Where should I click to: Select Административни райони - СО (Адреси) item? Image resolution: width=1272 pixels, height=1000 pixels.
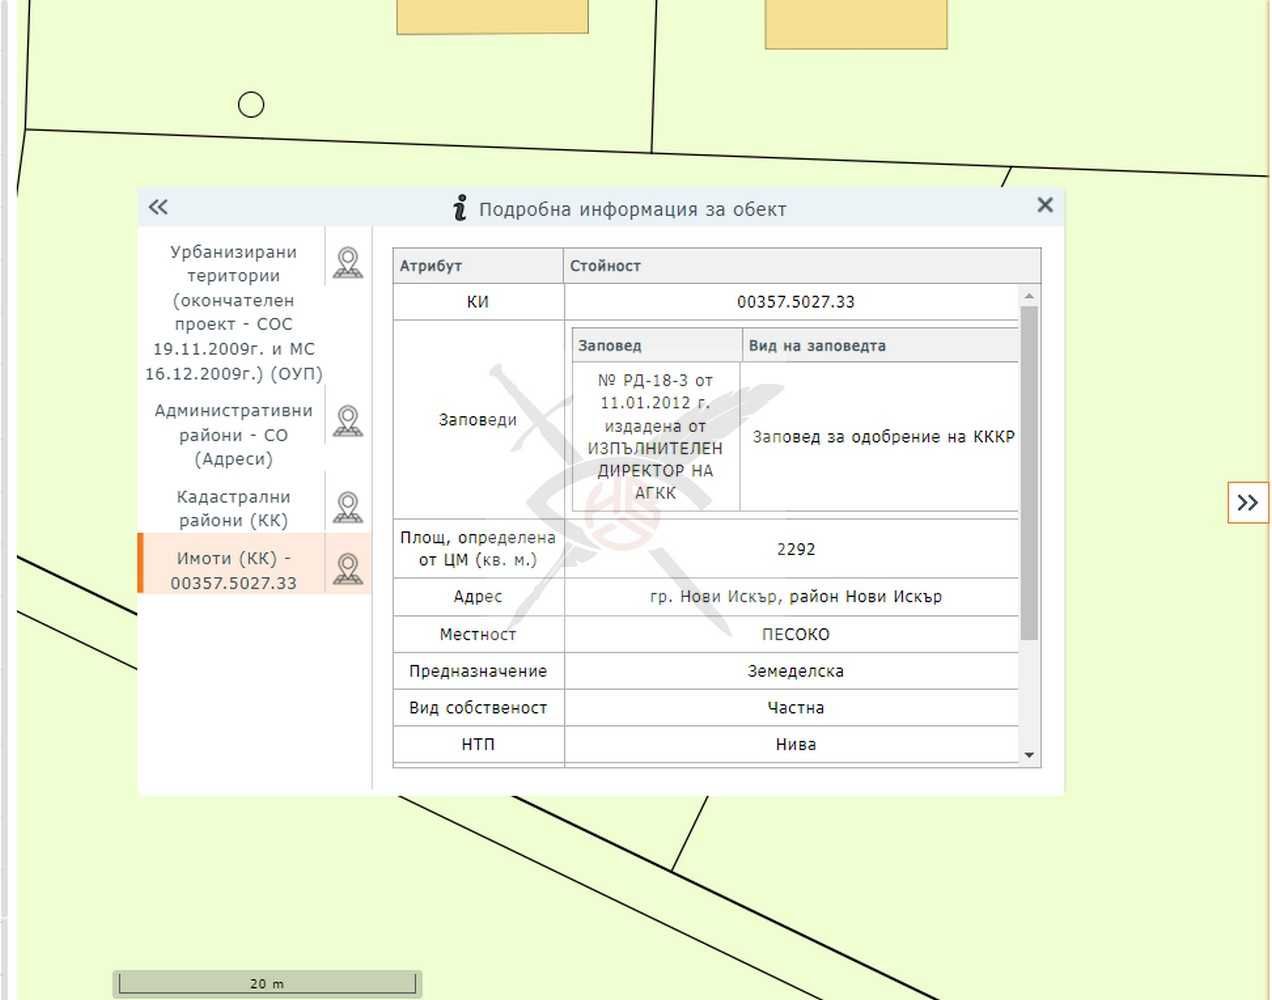pos(233,435)
